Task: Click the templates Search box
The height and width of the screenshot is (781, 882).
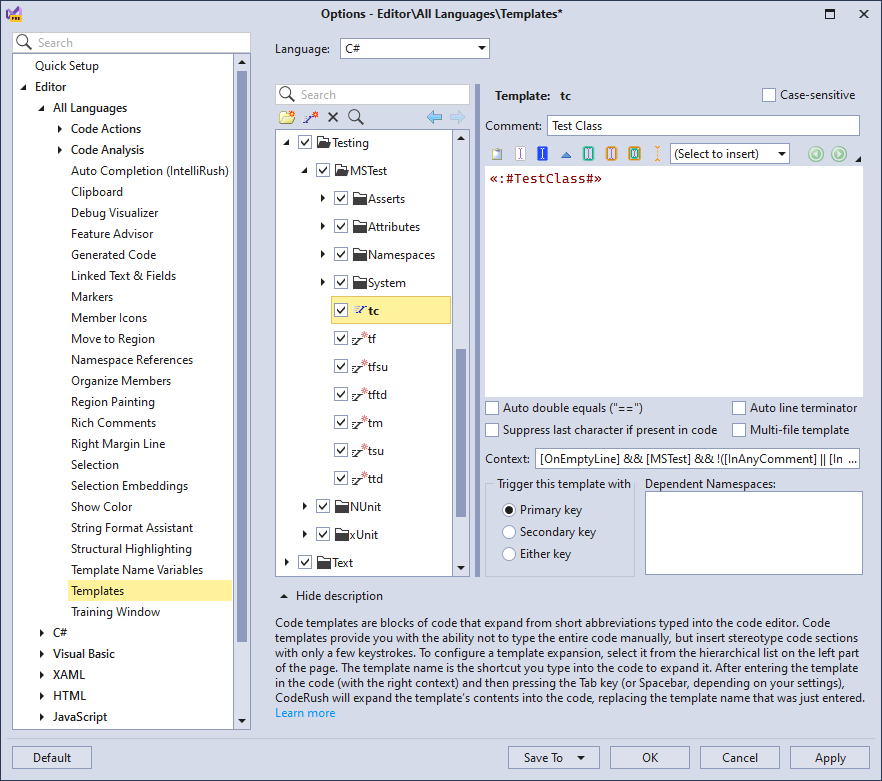Action: coord(372,95)
